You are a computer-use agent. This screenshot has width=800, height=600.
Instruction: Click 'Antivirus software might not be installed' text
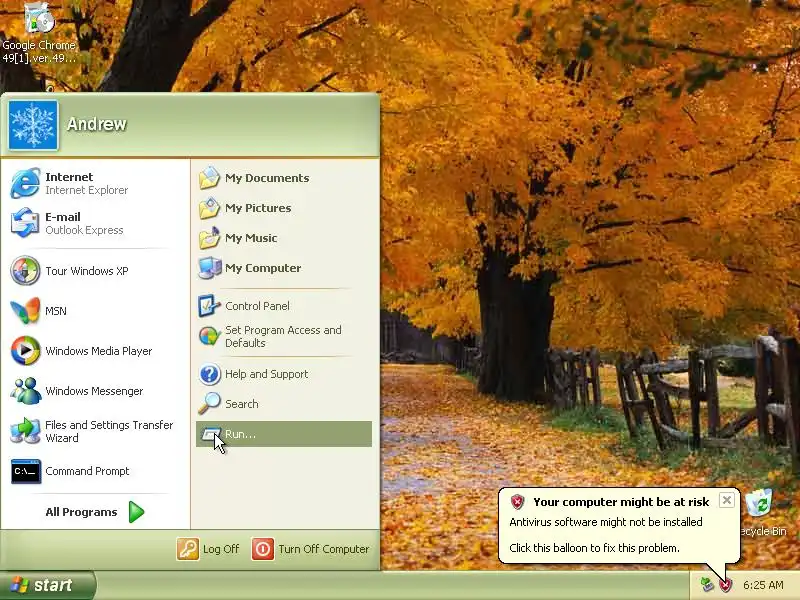[x=606, y=522]
